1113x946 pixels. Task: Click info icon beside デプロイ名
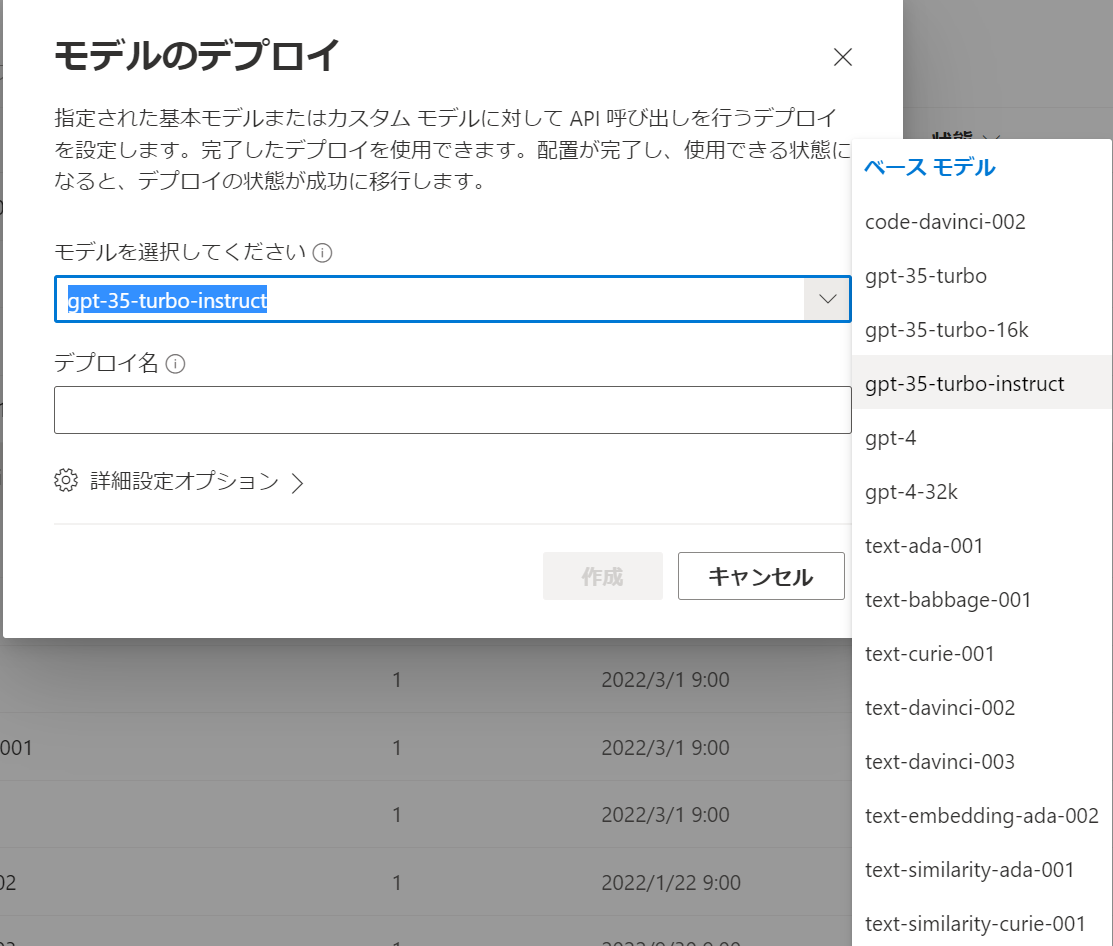(175, 364)
